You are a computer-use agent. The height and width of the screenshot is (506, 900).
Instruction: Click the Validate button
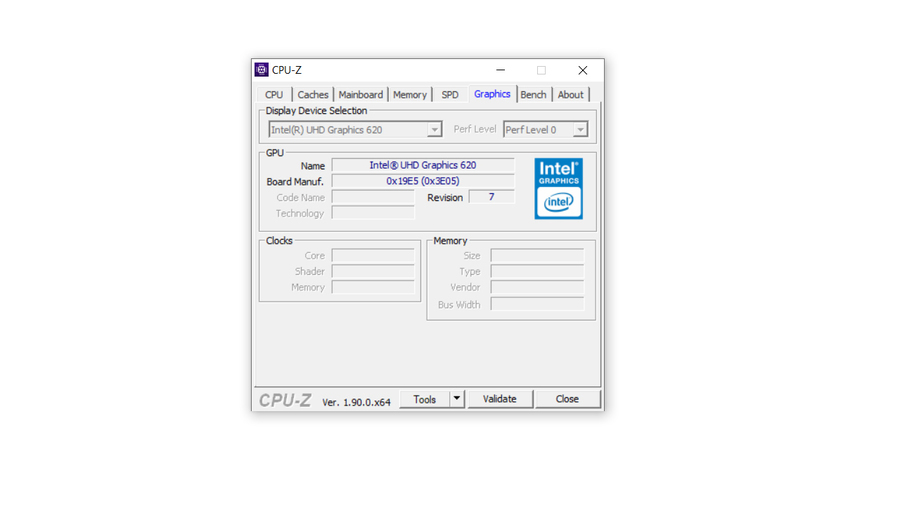500,399
